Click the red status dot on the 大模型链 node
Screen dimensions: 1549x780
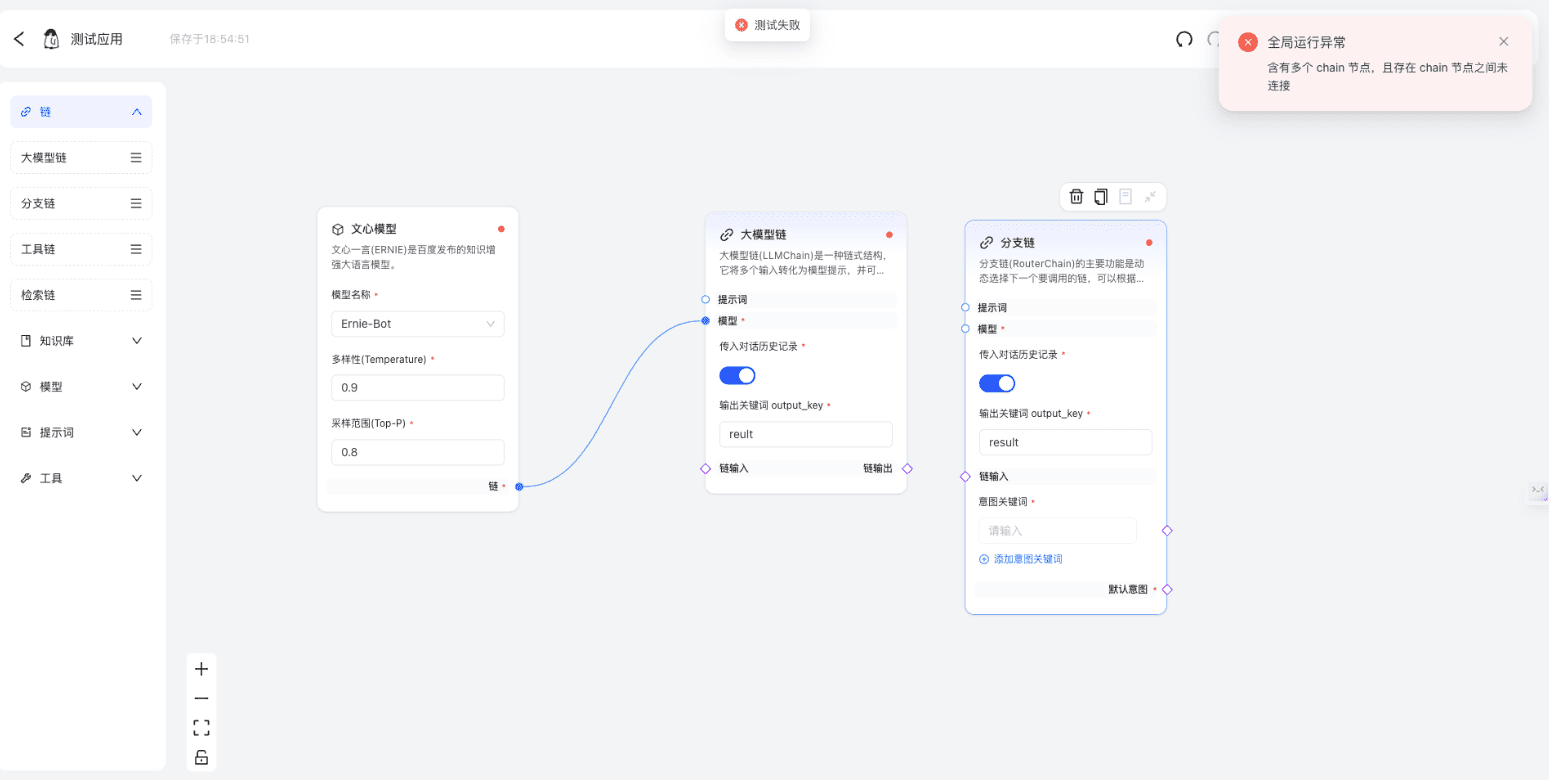point(889,235)
